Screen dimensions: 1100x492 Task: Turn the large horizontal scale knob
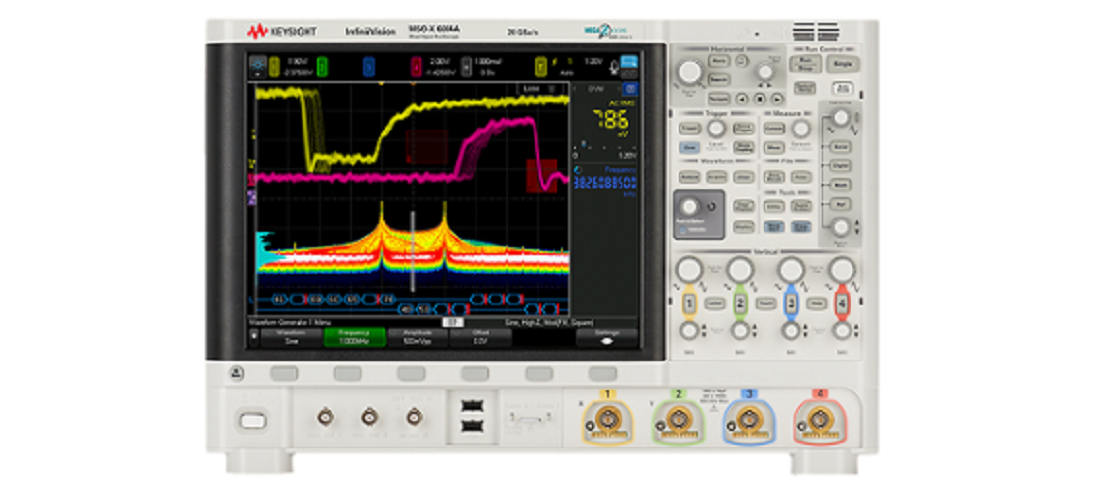pyautogui.click(x=690, y=72)
